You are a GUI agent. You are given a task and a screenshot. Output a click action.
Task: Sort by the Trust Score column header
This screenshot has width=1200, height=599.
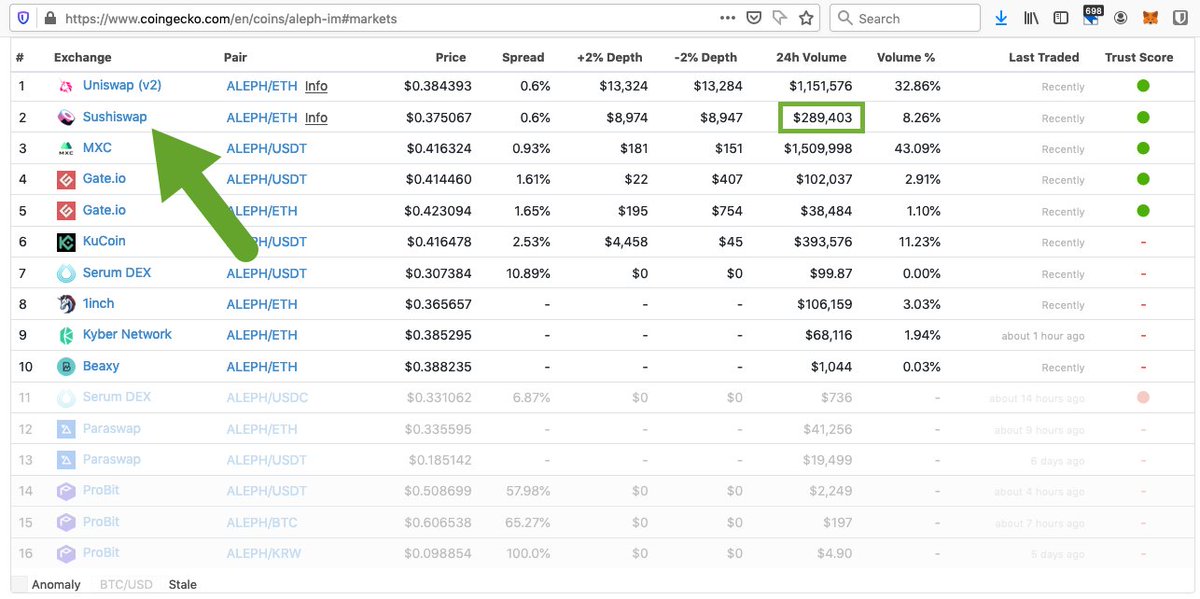point(1139,57)
